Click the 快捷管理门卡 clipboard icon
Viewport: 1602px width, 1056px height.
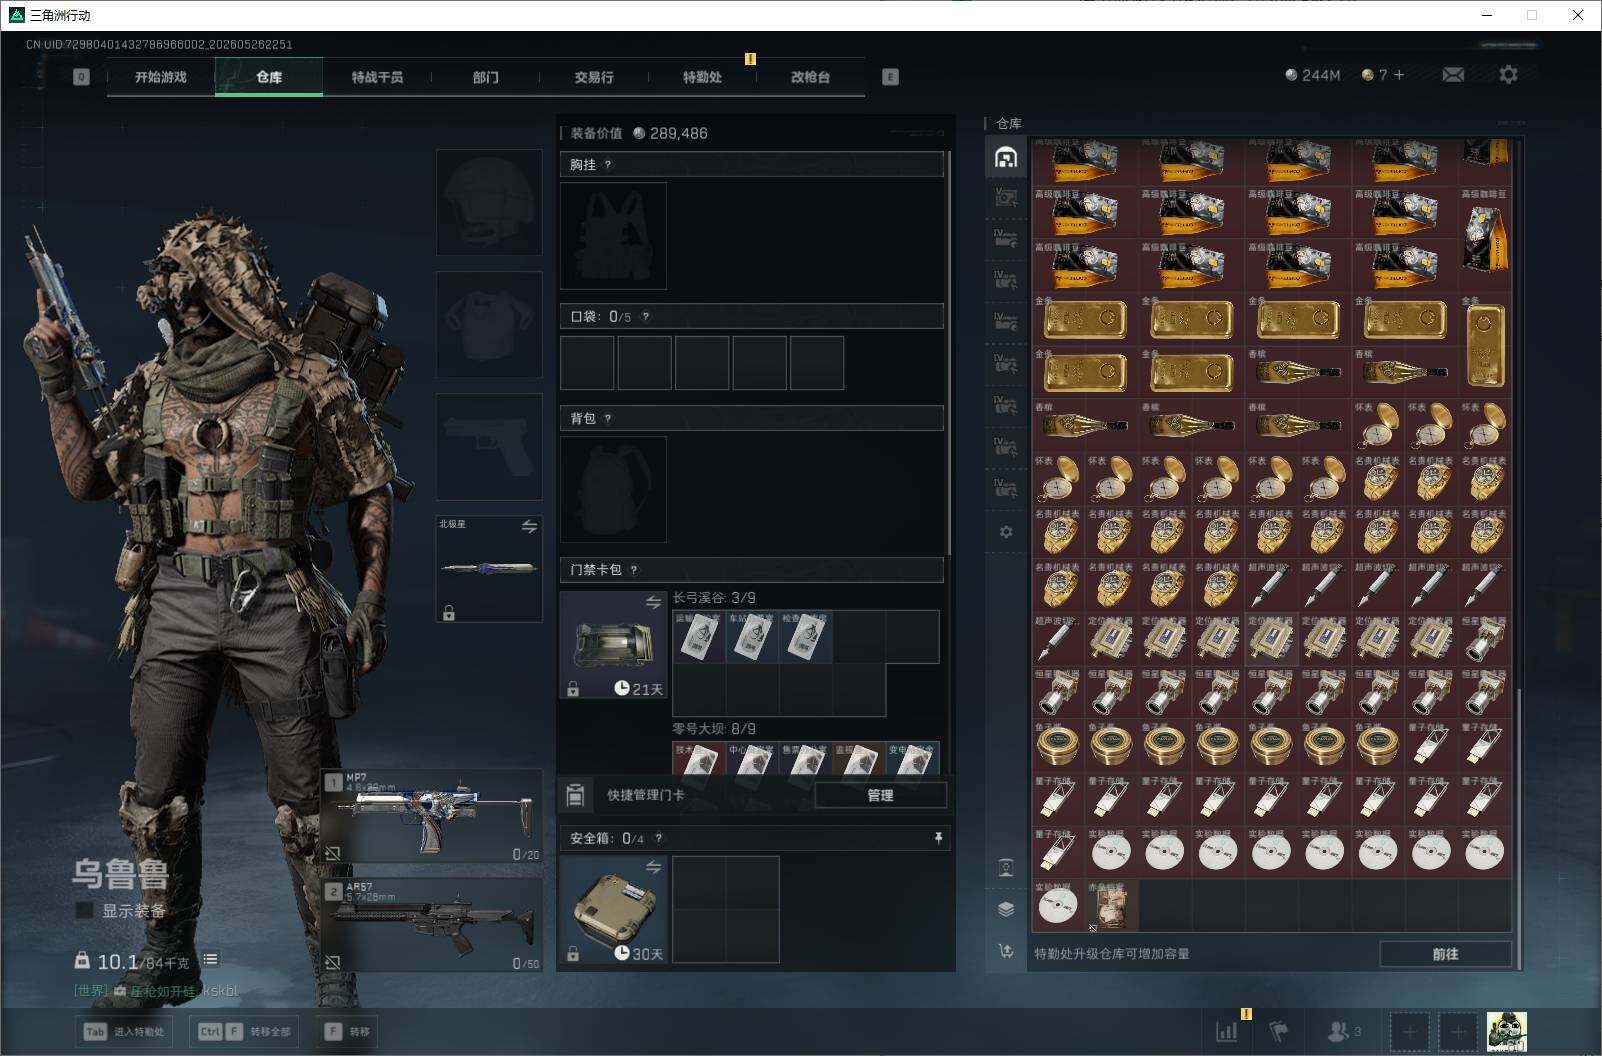click(x=575, y=795)
